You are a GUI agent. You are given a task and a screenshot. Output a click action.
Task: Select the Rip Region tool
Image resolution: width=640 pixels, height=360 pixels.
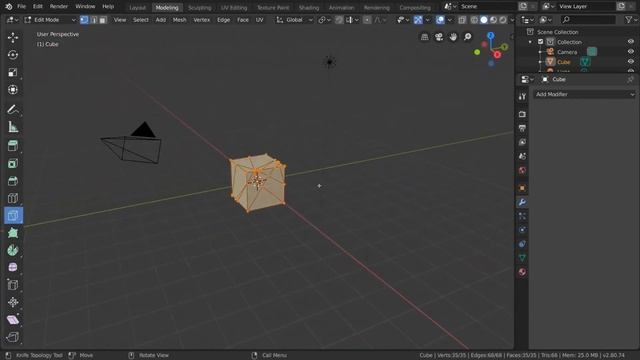coord(13,337)
